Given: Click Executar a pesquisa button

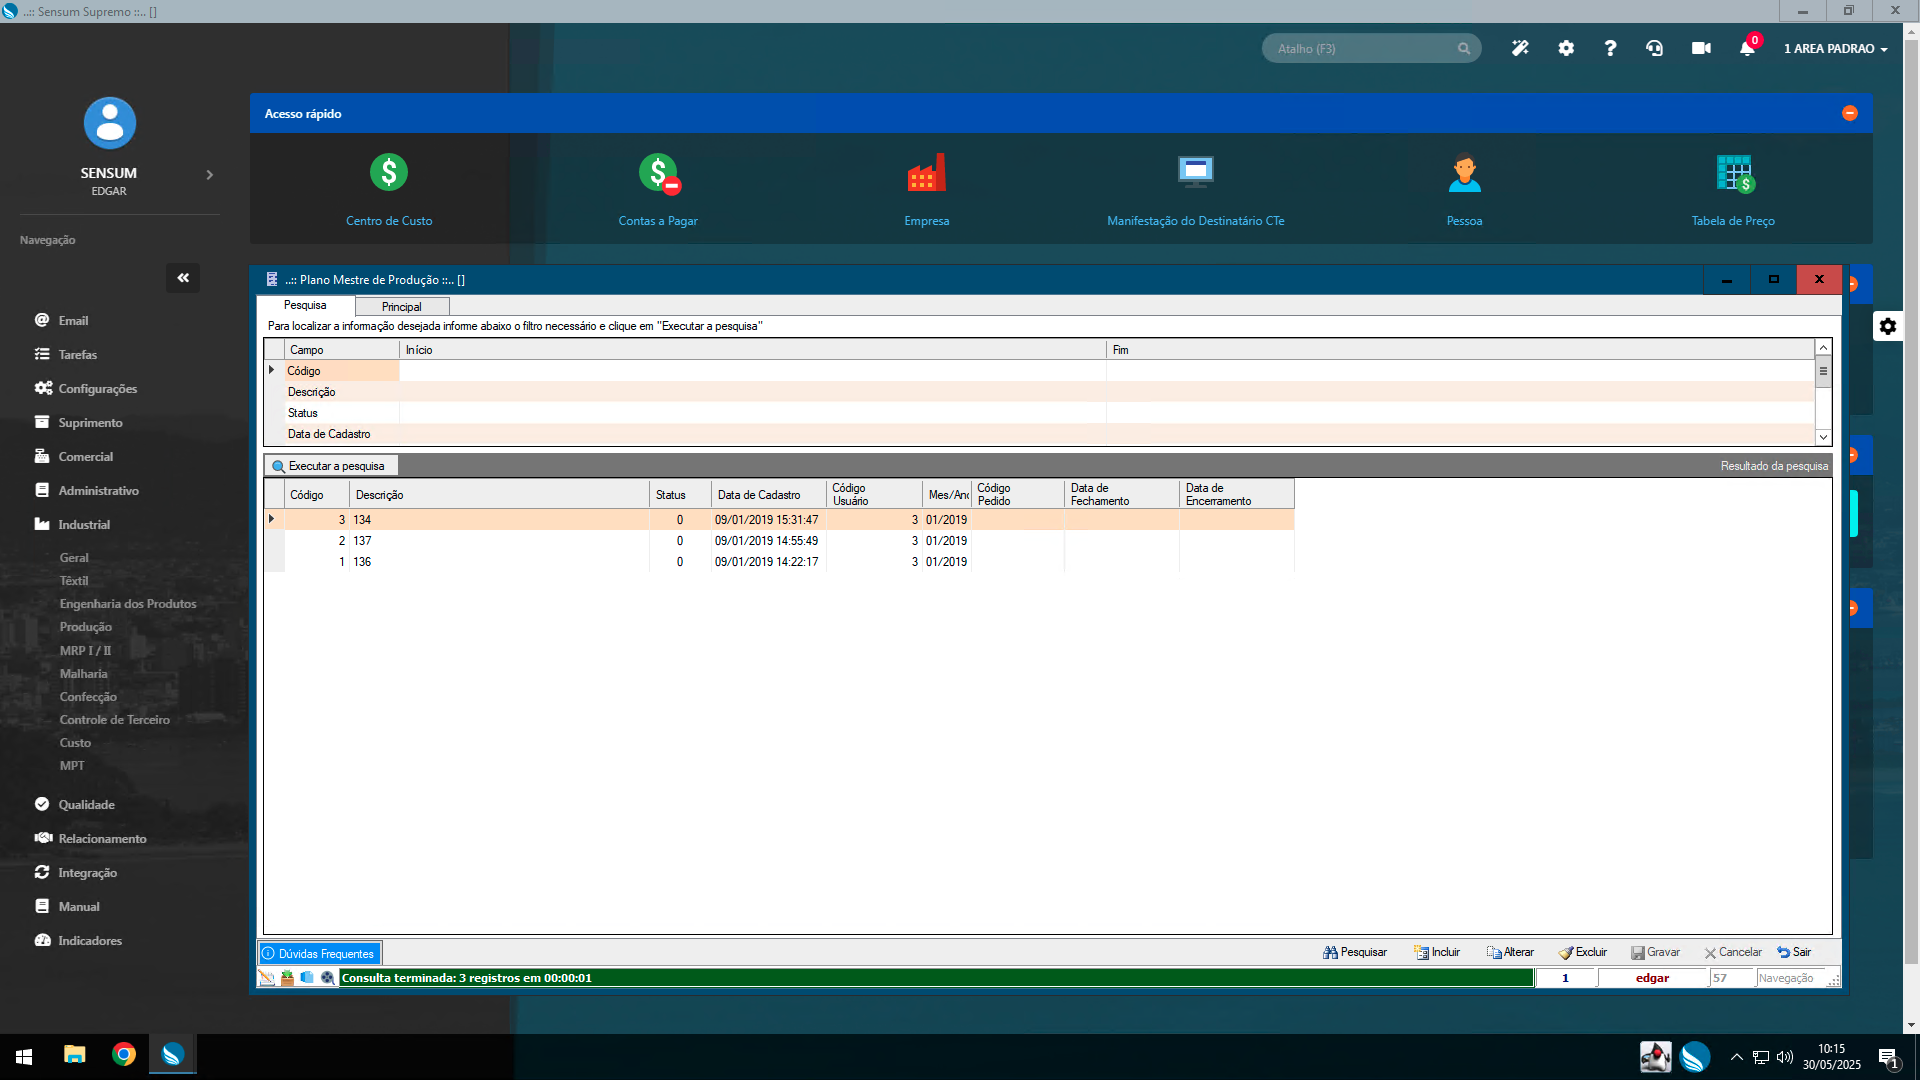Looking at the screenshot, I should click(x=330, y=466).
